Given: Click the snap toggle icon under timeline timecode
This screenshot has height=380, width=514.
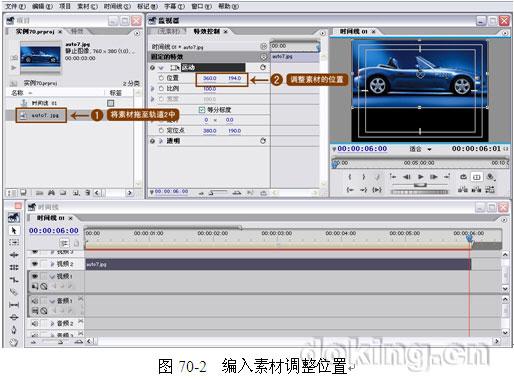Looking at the screenshot, I should (x=64, y=243).
